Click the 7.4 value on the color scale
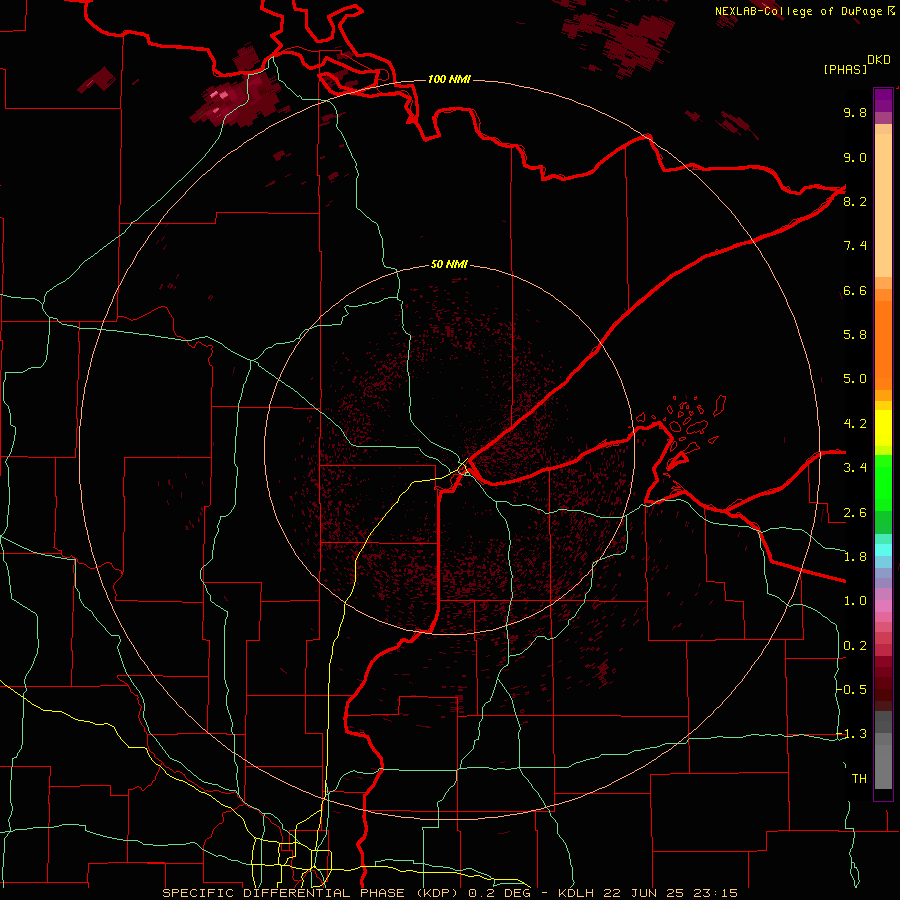900x900 pixels. point(855,246)
